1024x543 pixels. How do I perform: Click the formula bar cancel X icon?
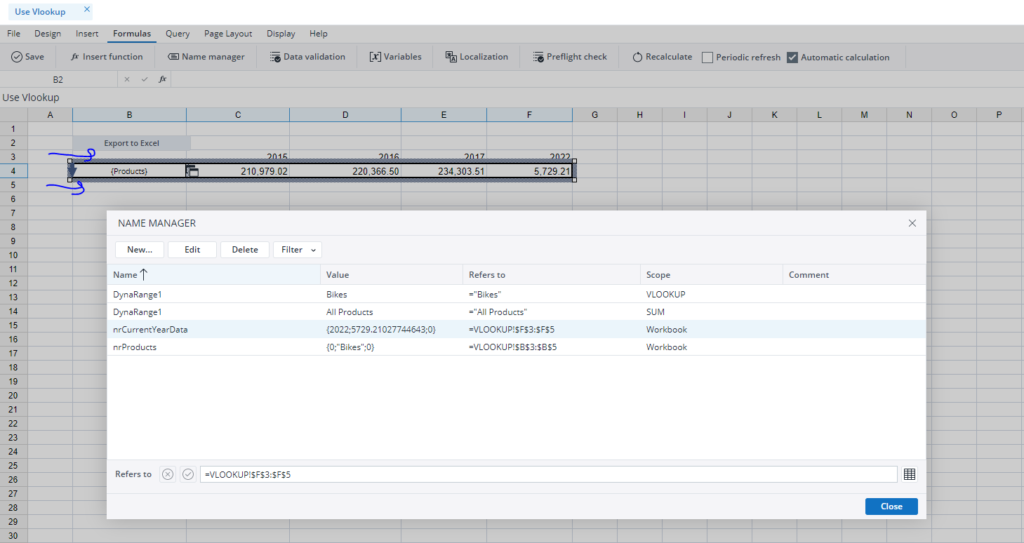tap(127, 79)
